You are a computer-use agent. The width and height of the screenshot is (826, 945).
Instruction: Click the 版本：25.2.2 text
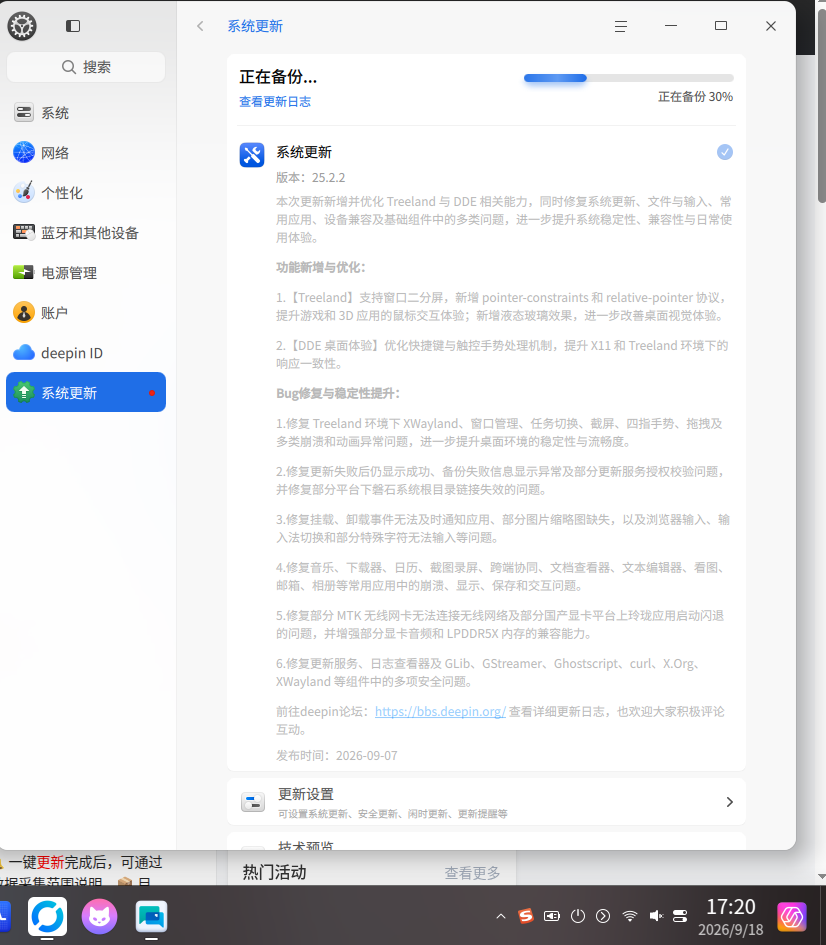pyautogui.click(x=311, y=178)
